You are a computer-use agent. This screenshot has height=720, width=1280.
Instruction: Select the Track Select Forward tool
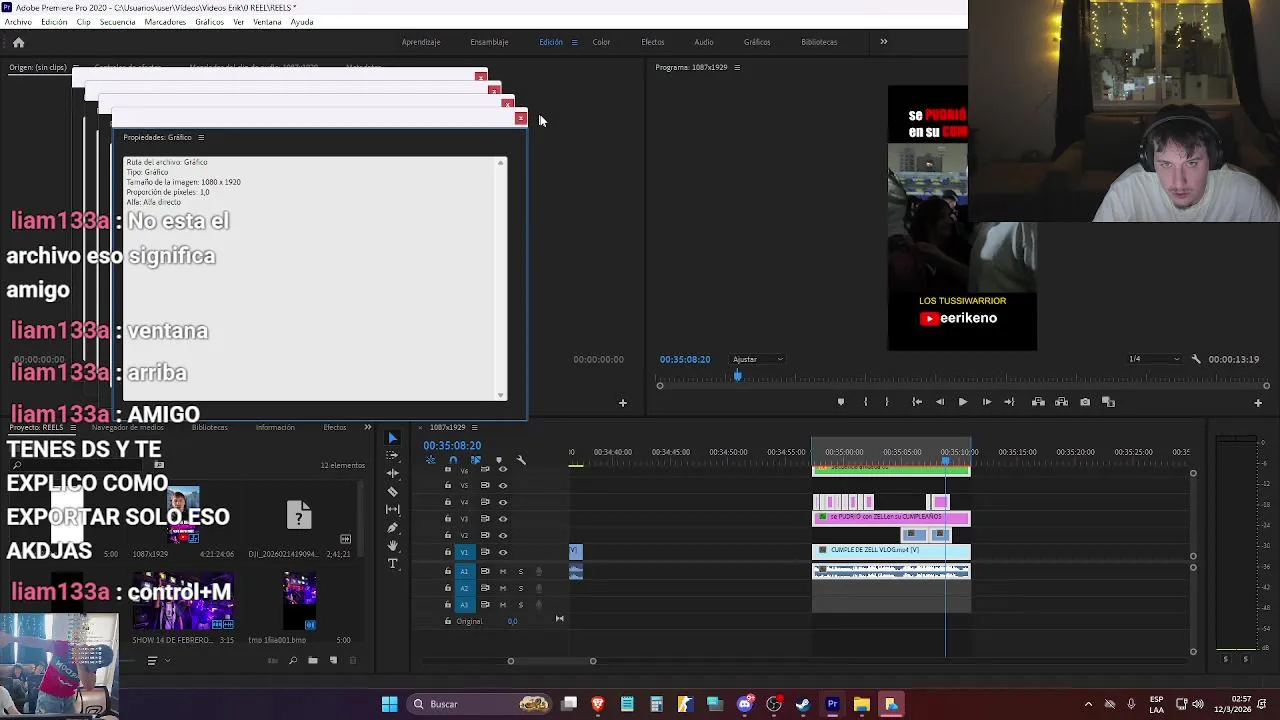[x=392, y=456]
